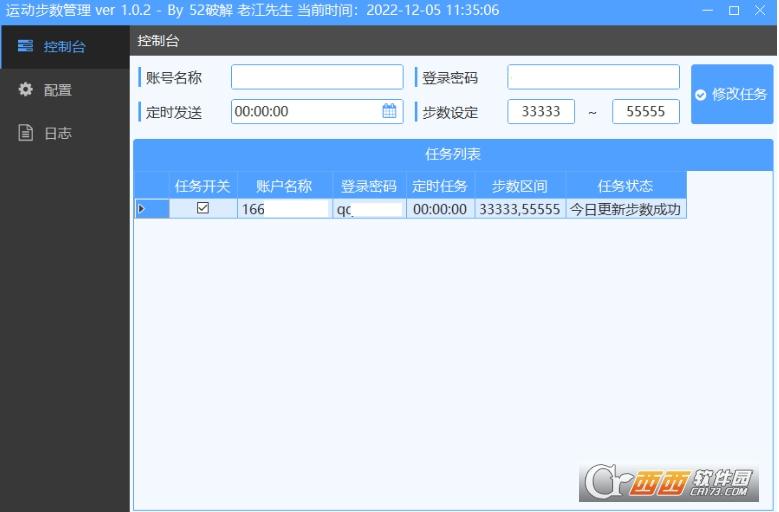Viewport: 779px width, 512px height.
Task: Click the 登录密码 cell in task row
Action: 369,209
